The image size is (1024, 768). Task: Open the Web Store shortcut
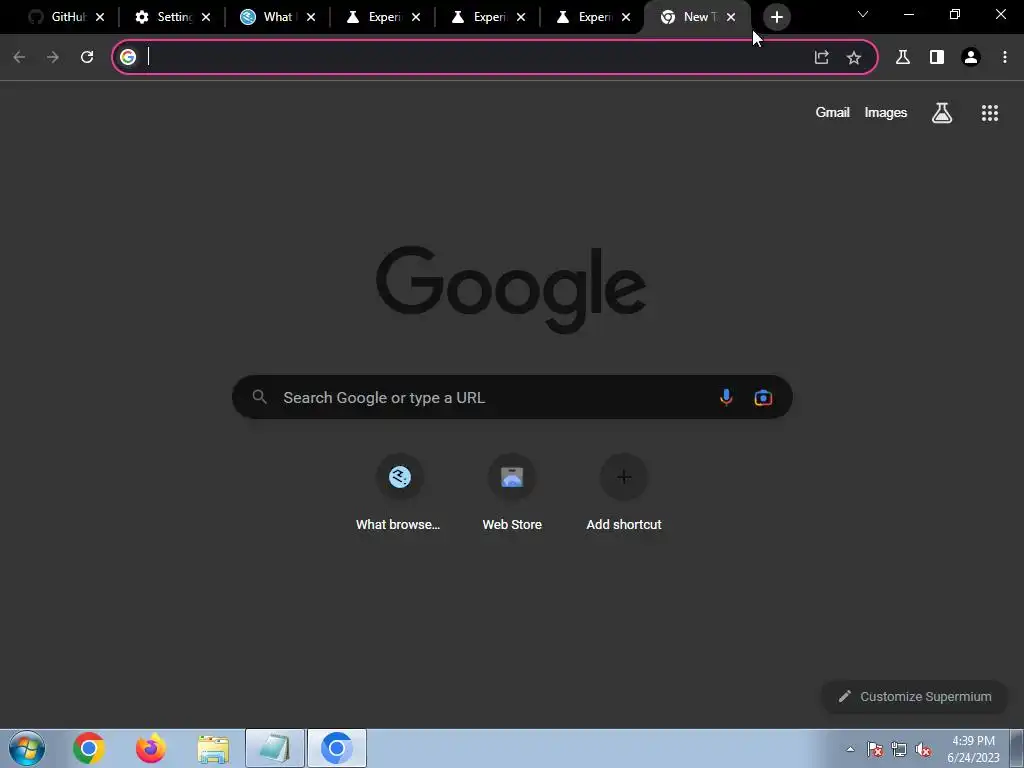(x=512, y=493)
